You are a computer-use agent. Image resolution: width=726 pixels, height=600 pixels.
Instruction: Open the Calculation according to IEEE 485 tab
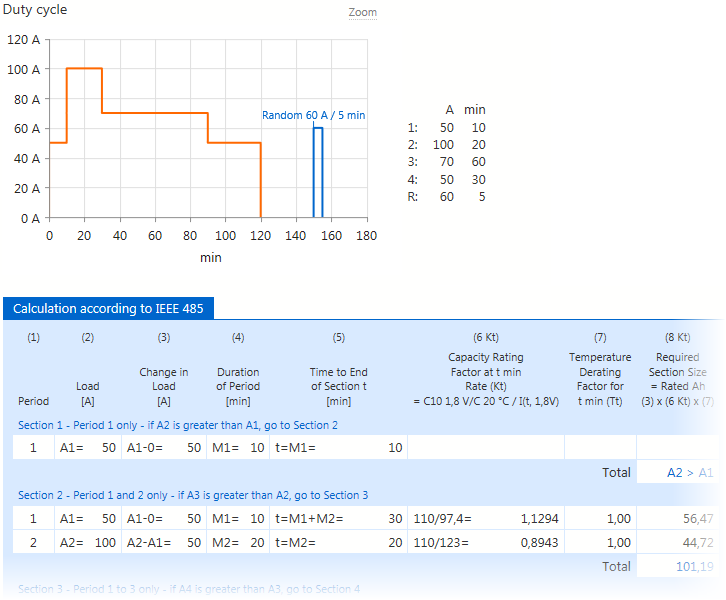[x=108, y=308]
